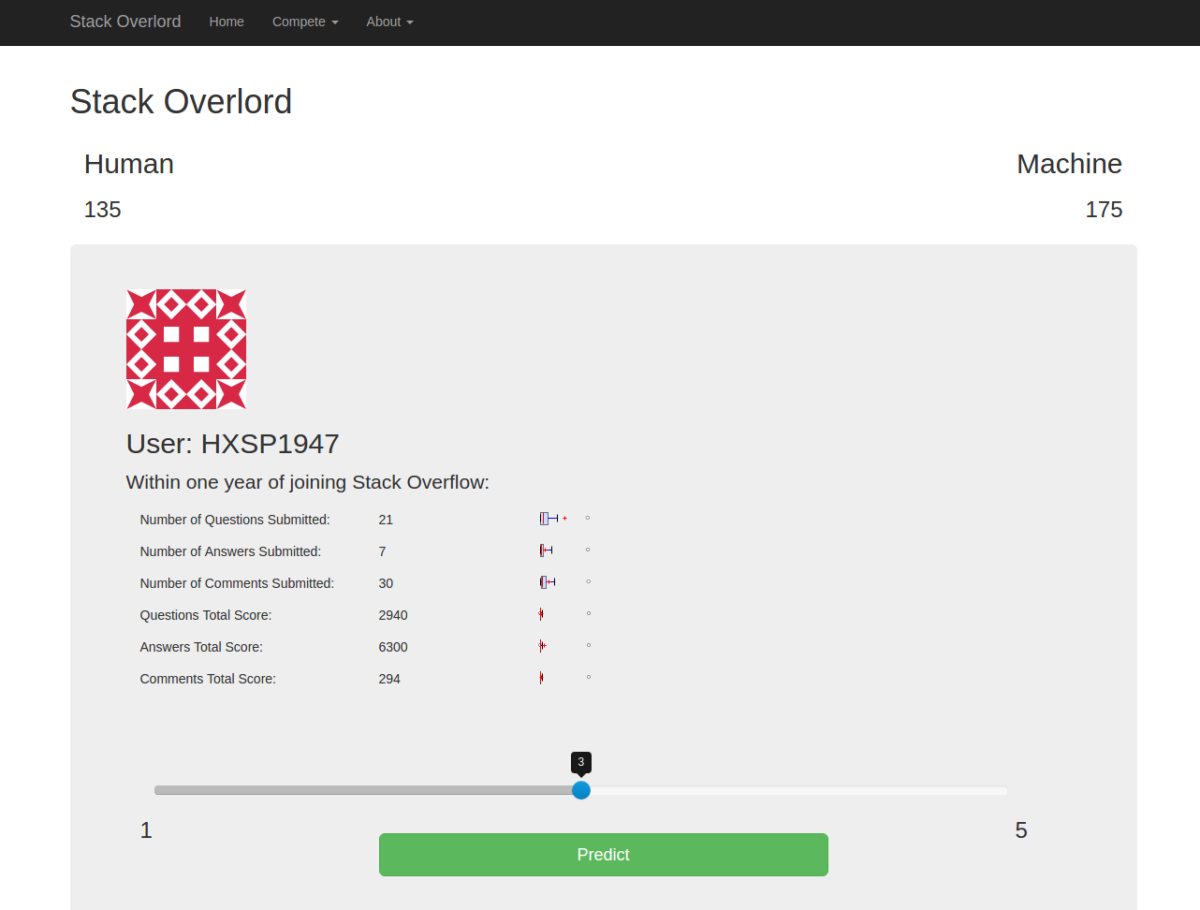Viewport: 1200px width, 910px height.
Task: Click the comments submitted value 30
Action: tap(386, 584)
